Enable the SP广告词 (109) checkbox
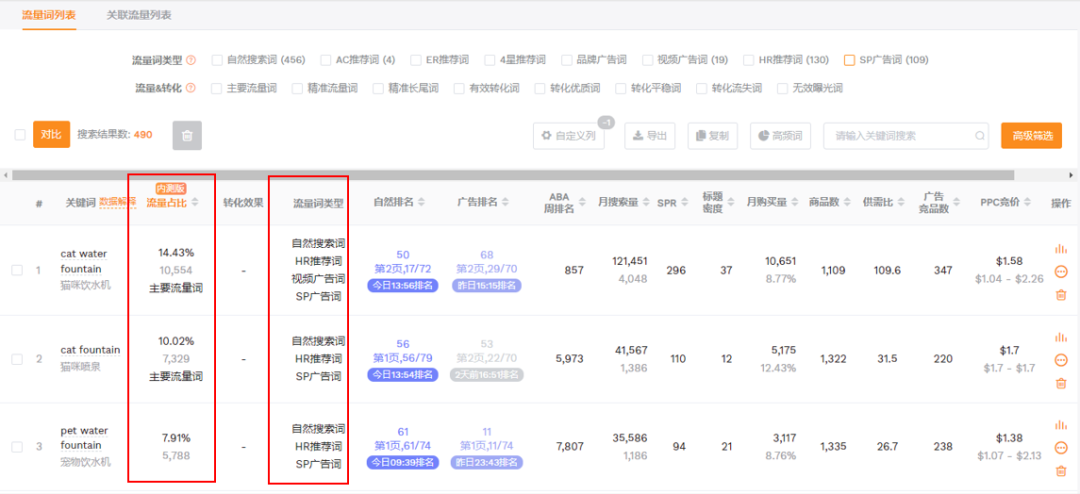1080x494 pixels. point(850,60)
